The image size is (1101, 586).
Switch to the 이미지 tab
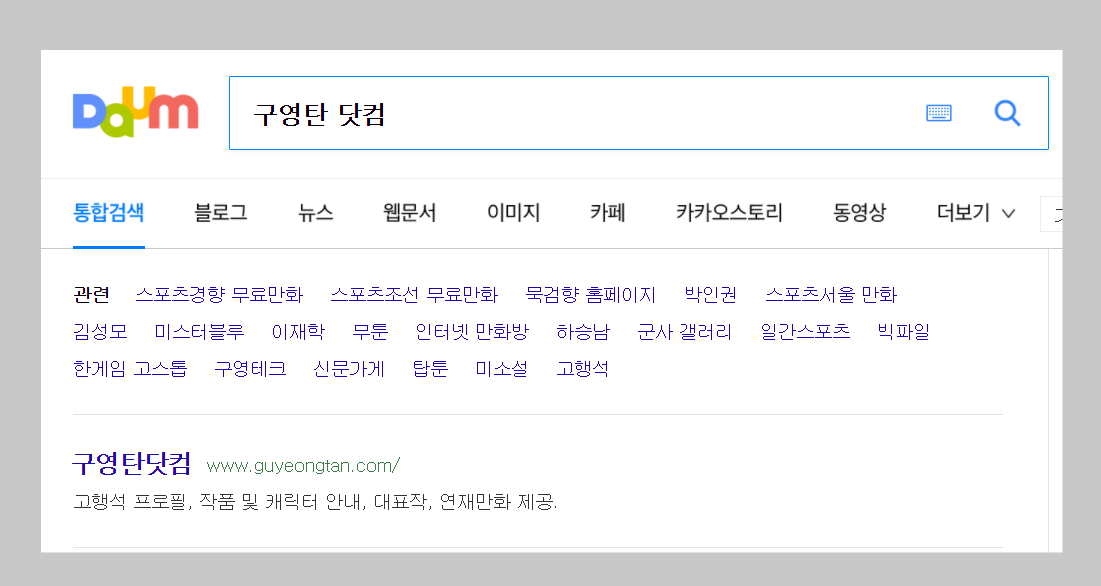coord(513,212)
